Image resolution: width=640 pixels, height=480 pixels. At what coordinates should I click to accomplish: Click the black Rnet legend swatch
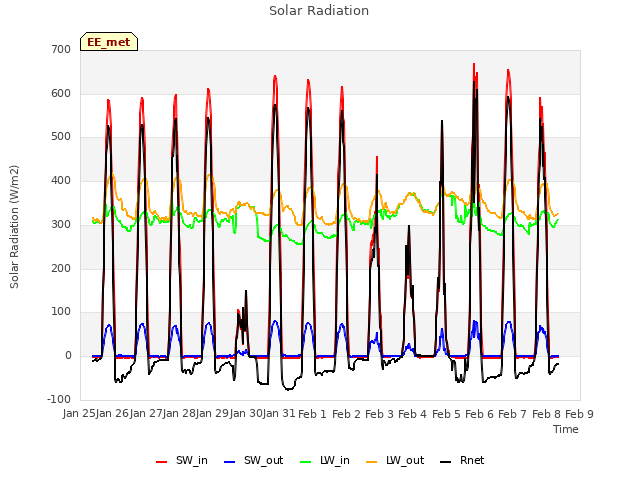tap(446, 462)
